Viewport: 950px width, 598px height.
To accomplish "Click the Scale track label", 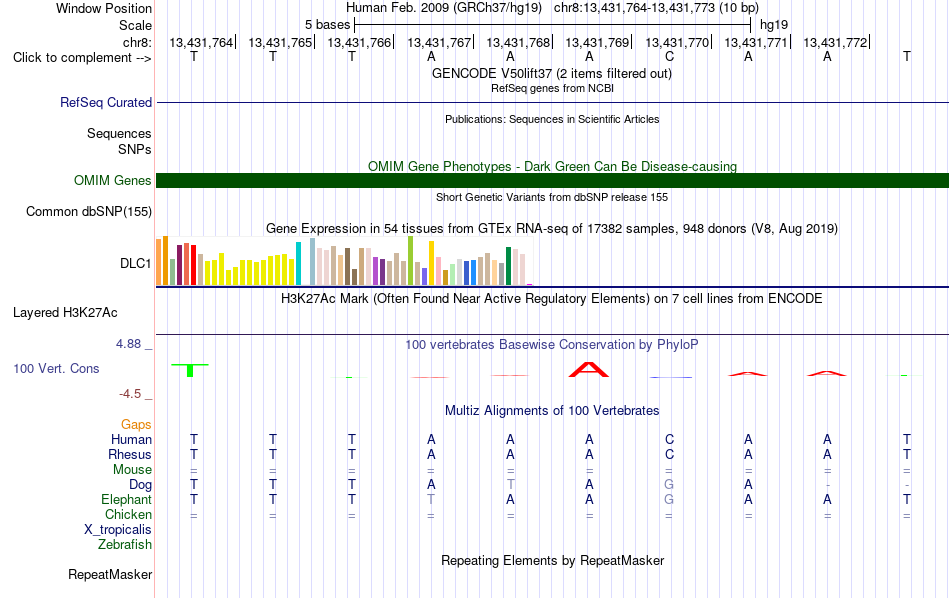I will [135, 25].
